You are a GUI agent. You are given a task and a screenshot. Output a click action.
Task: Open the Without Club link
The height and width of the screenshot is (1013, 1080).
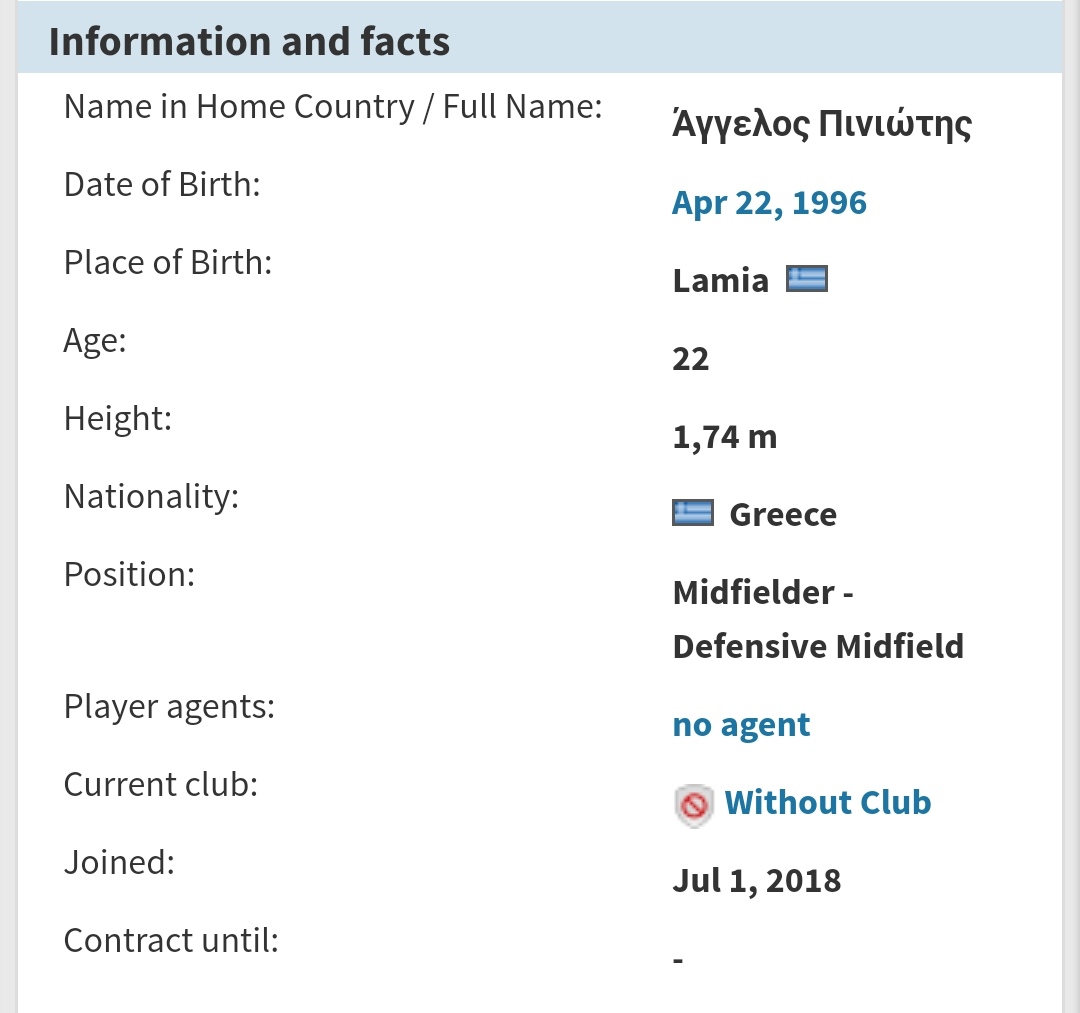827,802
